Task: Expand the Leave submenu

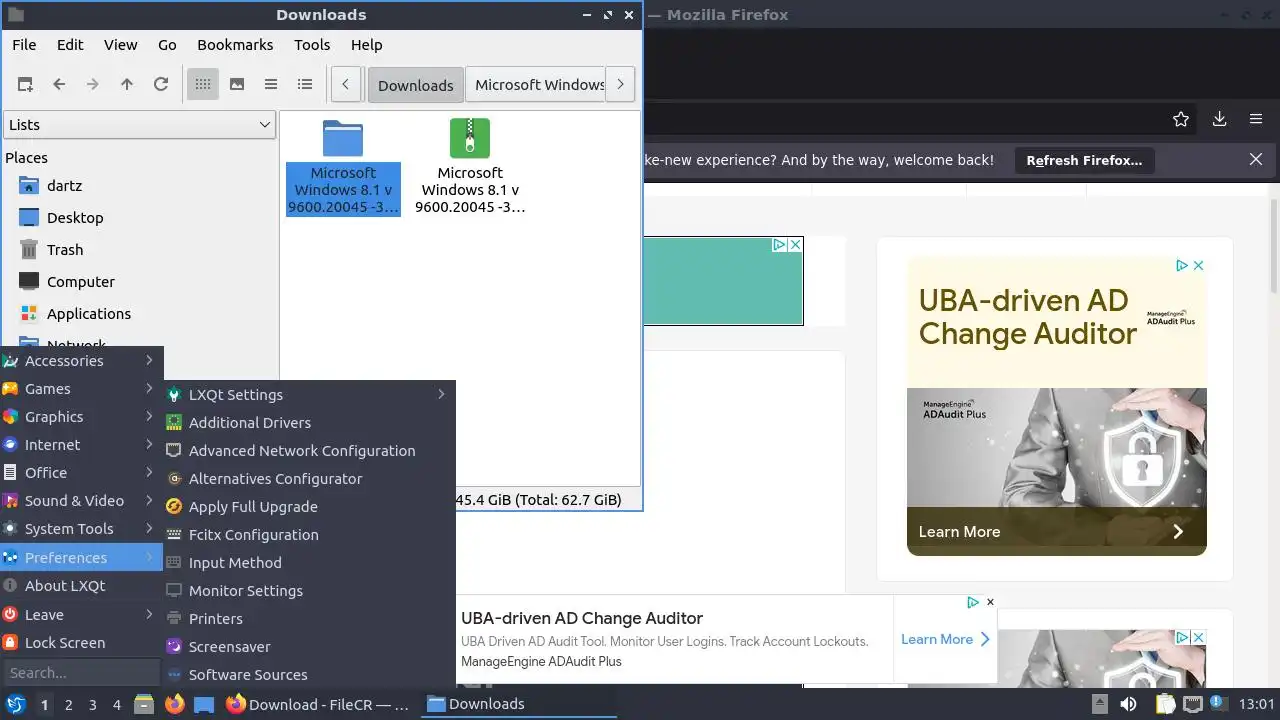Action: click(81, 615)
